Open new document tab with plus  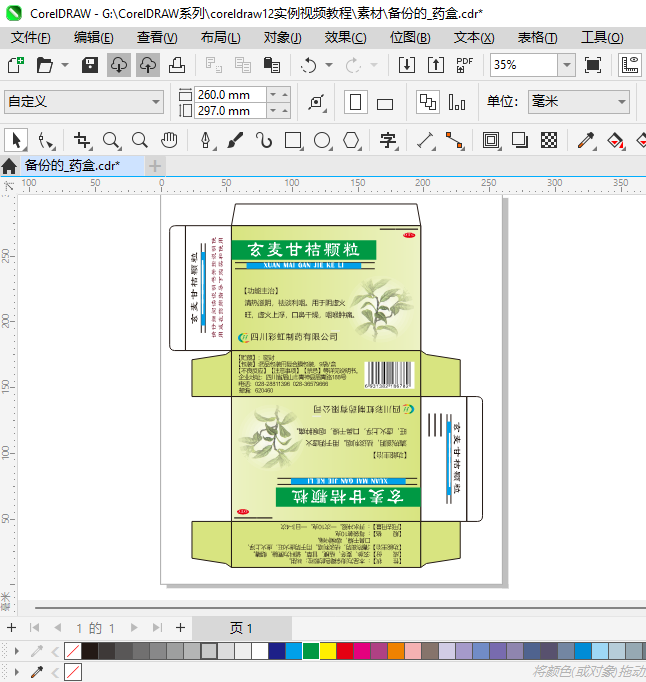coord(155,166)
